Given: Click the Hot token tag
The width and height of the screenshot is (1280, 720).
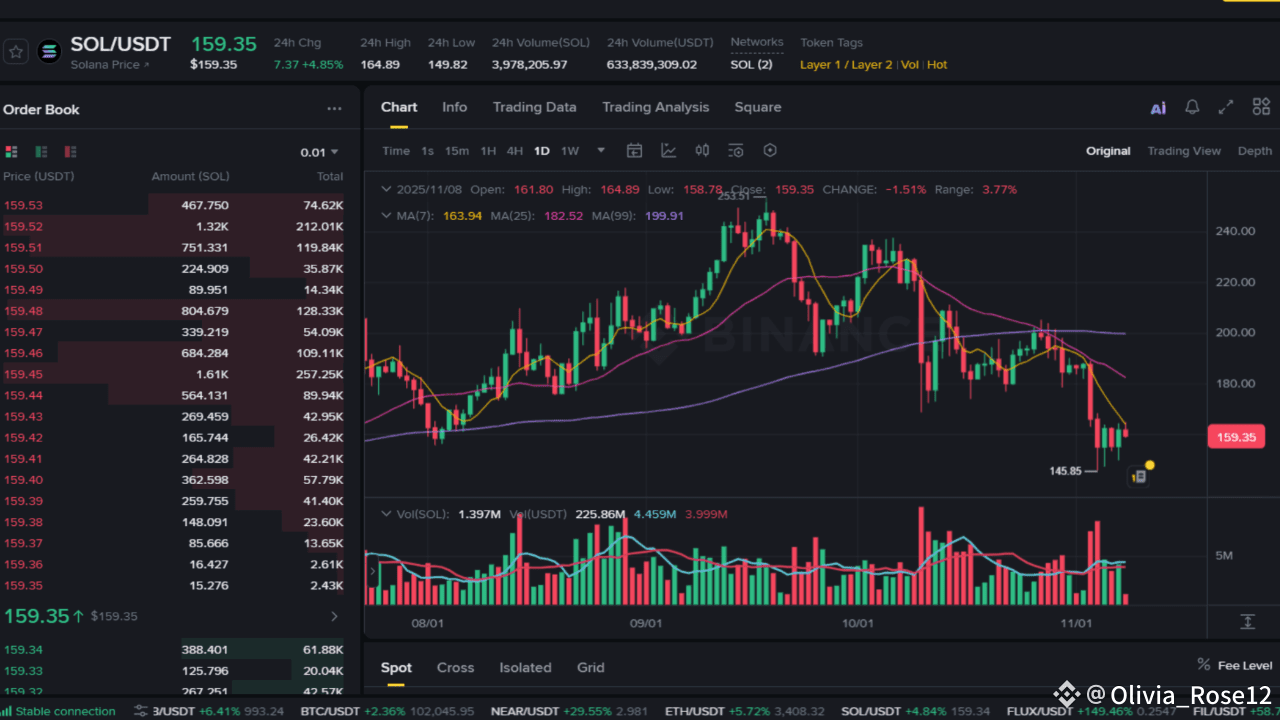Looking at the screenshot, I should coord(937,65).
